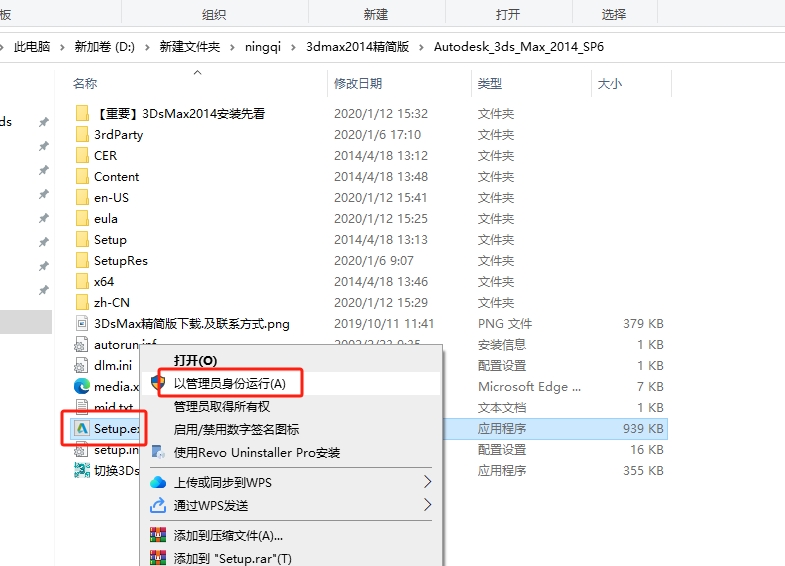Go to ningqi breadcrumb segment
This screenshot has height=566, width=785.
tap(263, 47)
